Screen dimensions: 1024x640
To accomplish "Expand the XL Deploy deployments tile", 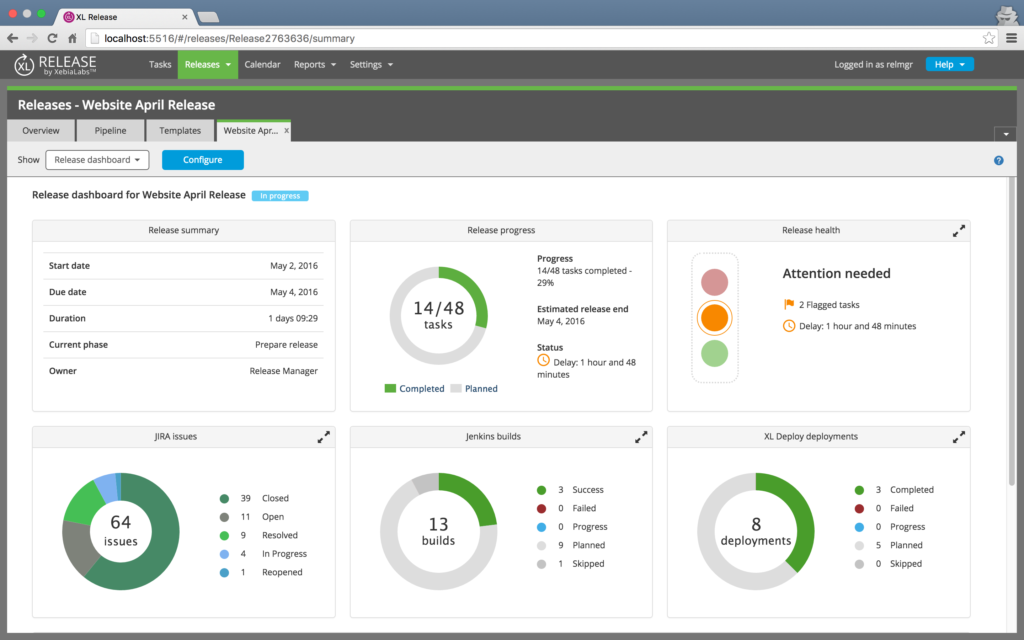I will coord(959,437).
